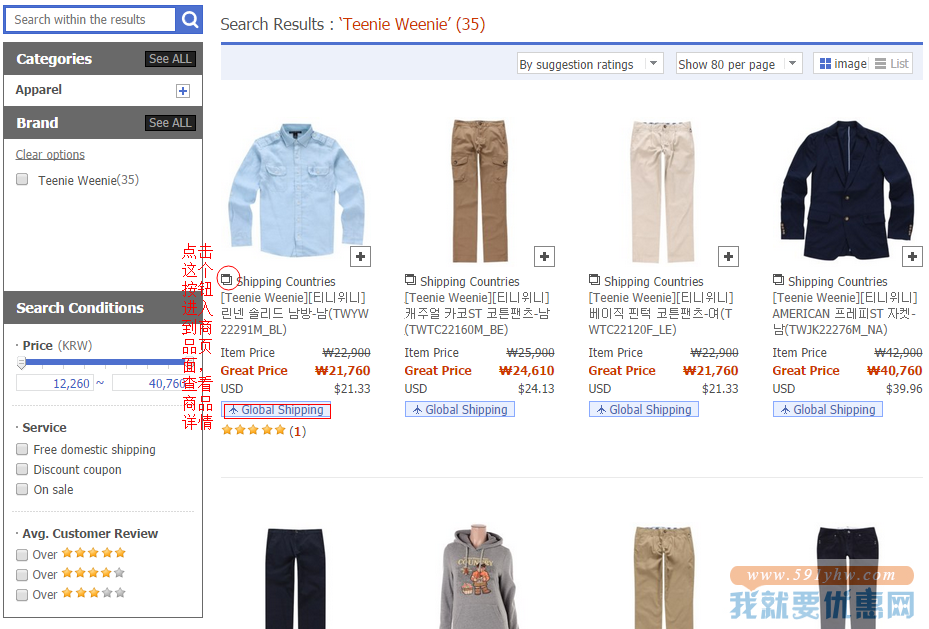
Task: Enable On sale filter
Action: 22,489
